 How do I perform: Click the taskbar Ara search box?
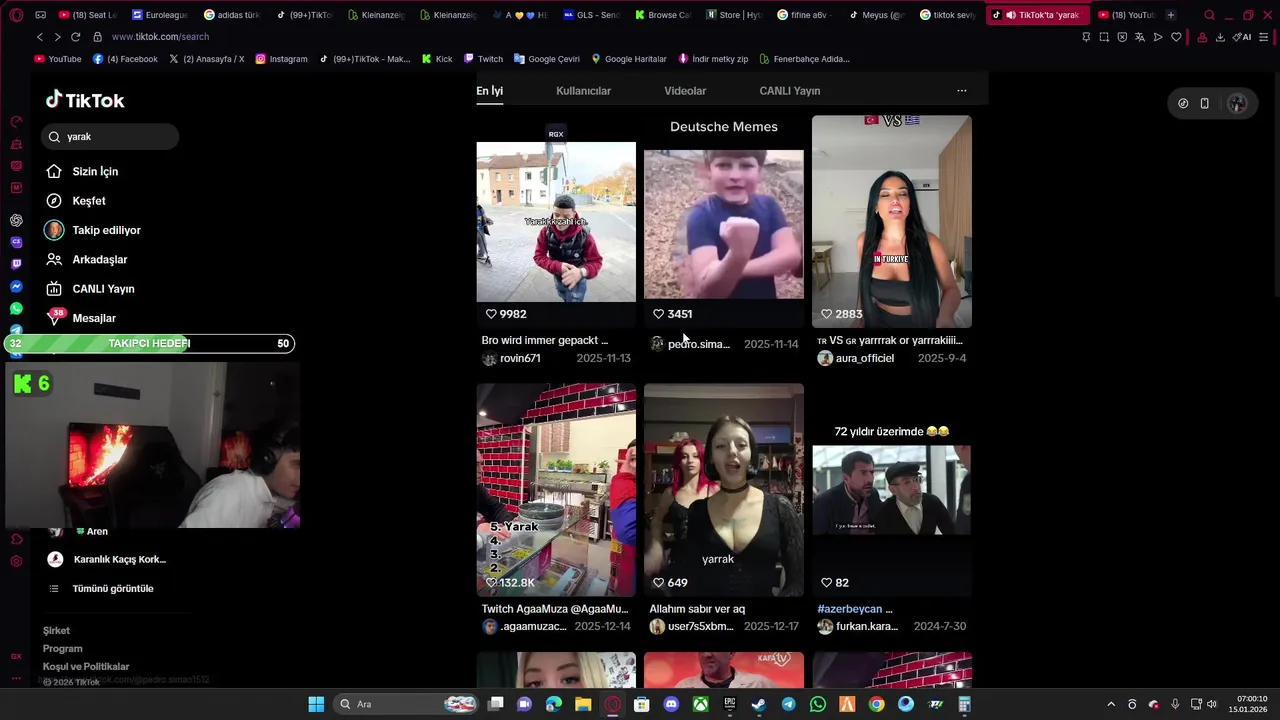coord(407,704)
